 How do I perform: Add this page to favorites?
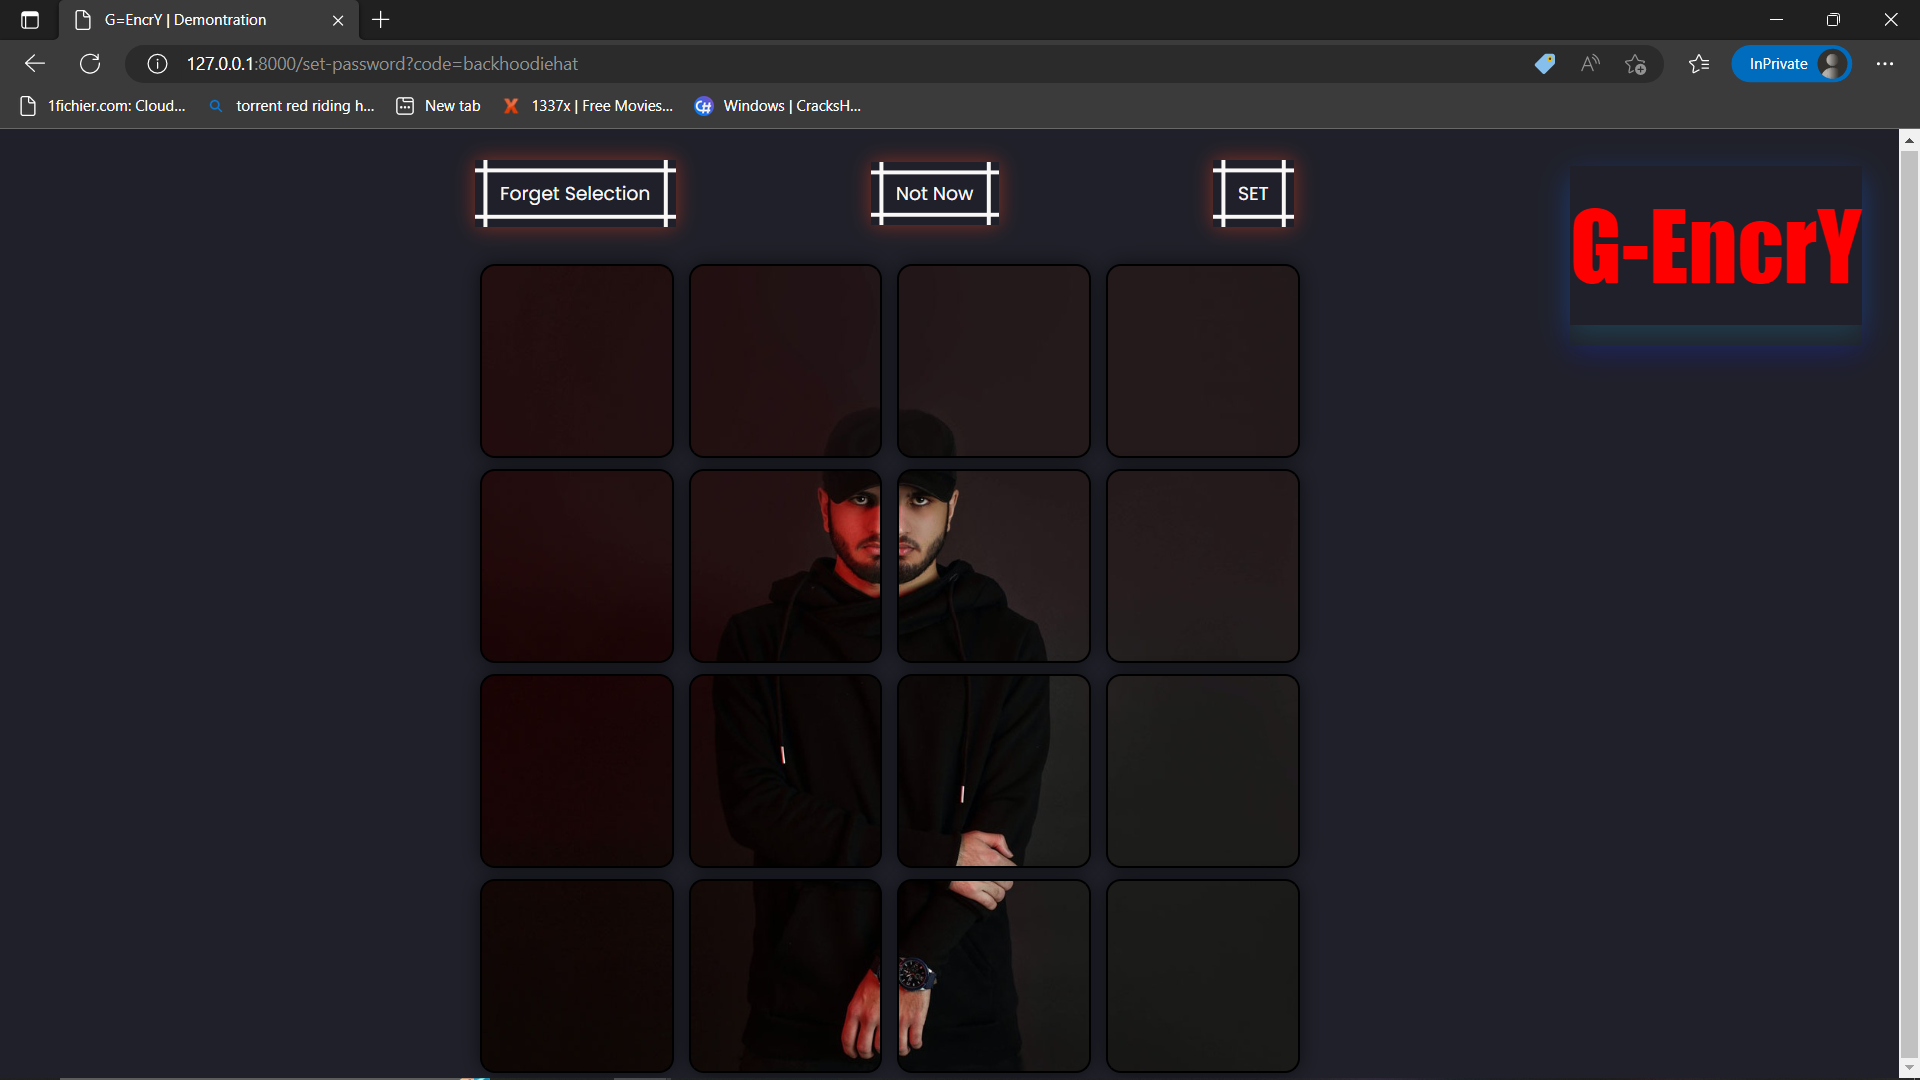click(1636, 63)
